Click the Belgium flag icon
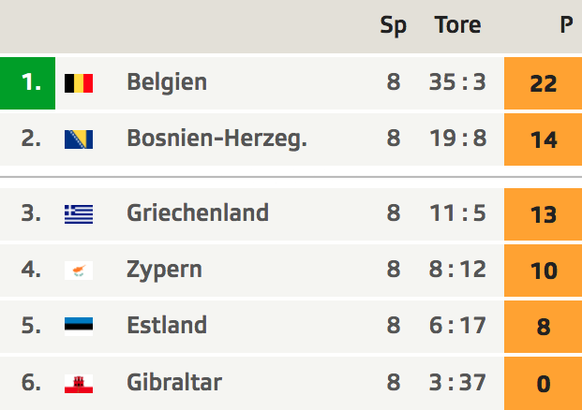Screen dimensions: 582x410 pos(79,83)
